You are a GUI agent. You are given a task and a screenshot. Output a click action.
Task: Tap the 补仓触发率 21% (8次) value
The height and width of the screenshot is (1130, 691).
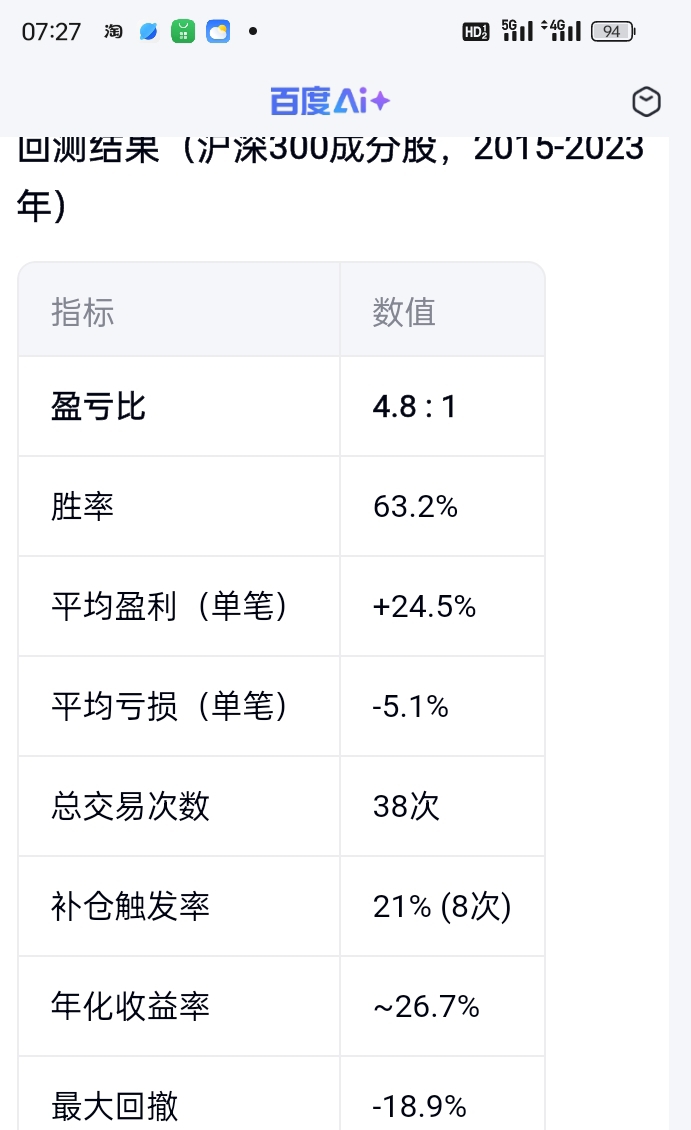point(442,907)
